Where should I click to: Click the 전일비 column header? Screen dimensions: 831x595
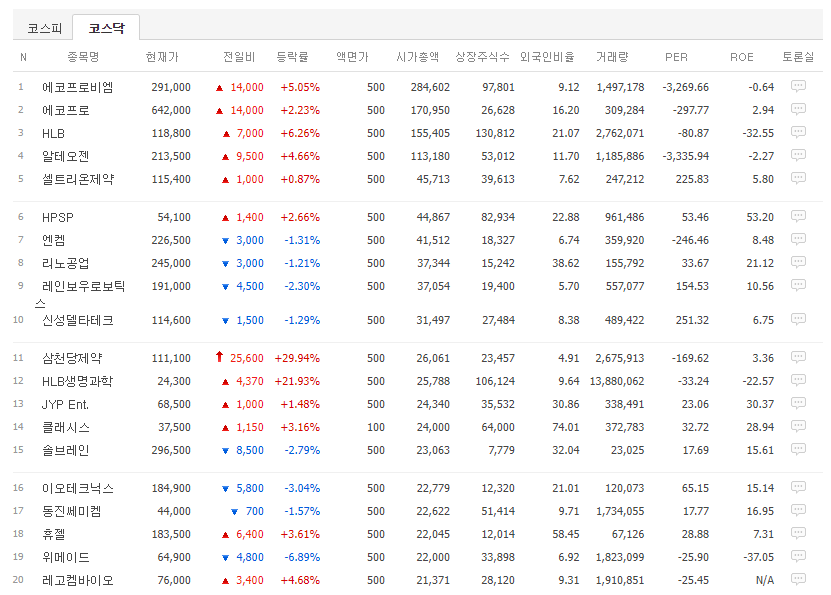click(238, 57)
